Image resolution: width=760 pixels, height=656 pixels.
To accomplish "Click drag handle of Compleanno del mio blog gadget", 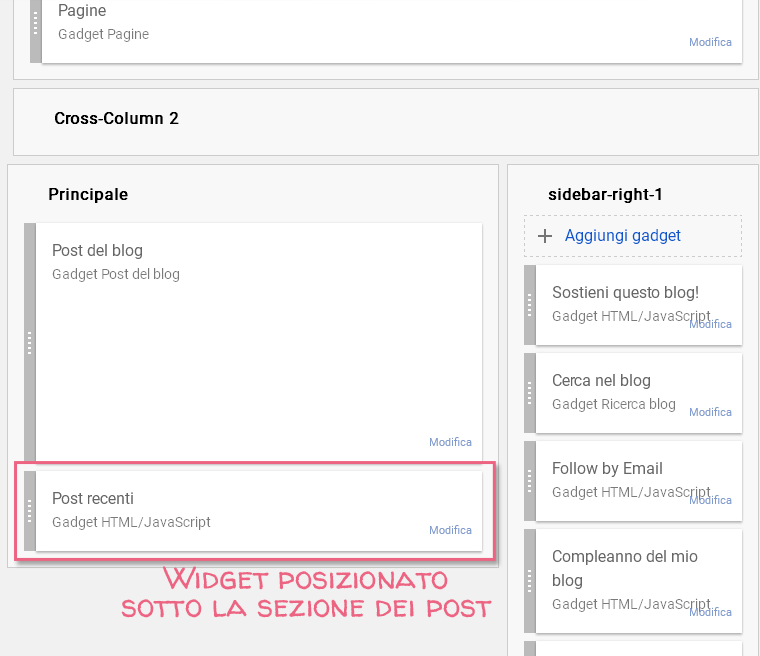I will [530, 580].
